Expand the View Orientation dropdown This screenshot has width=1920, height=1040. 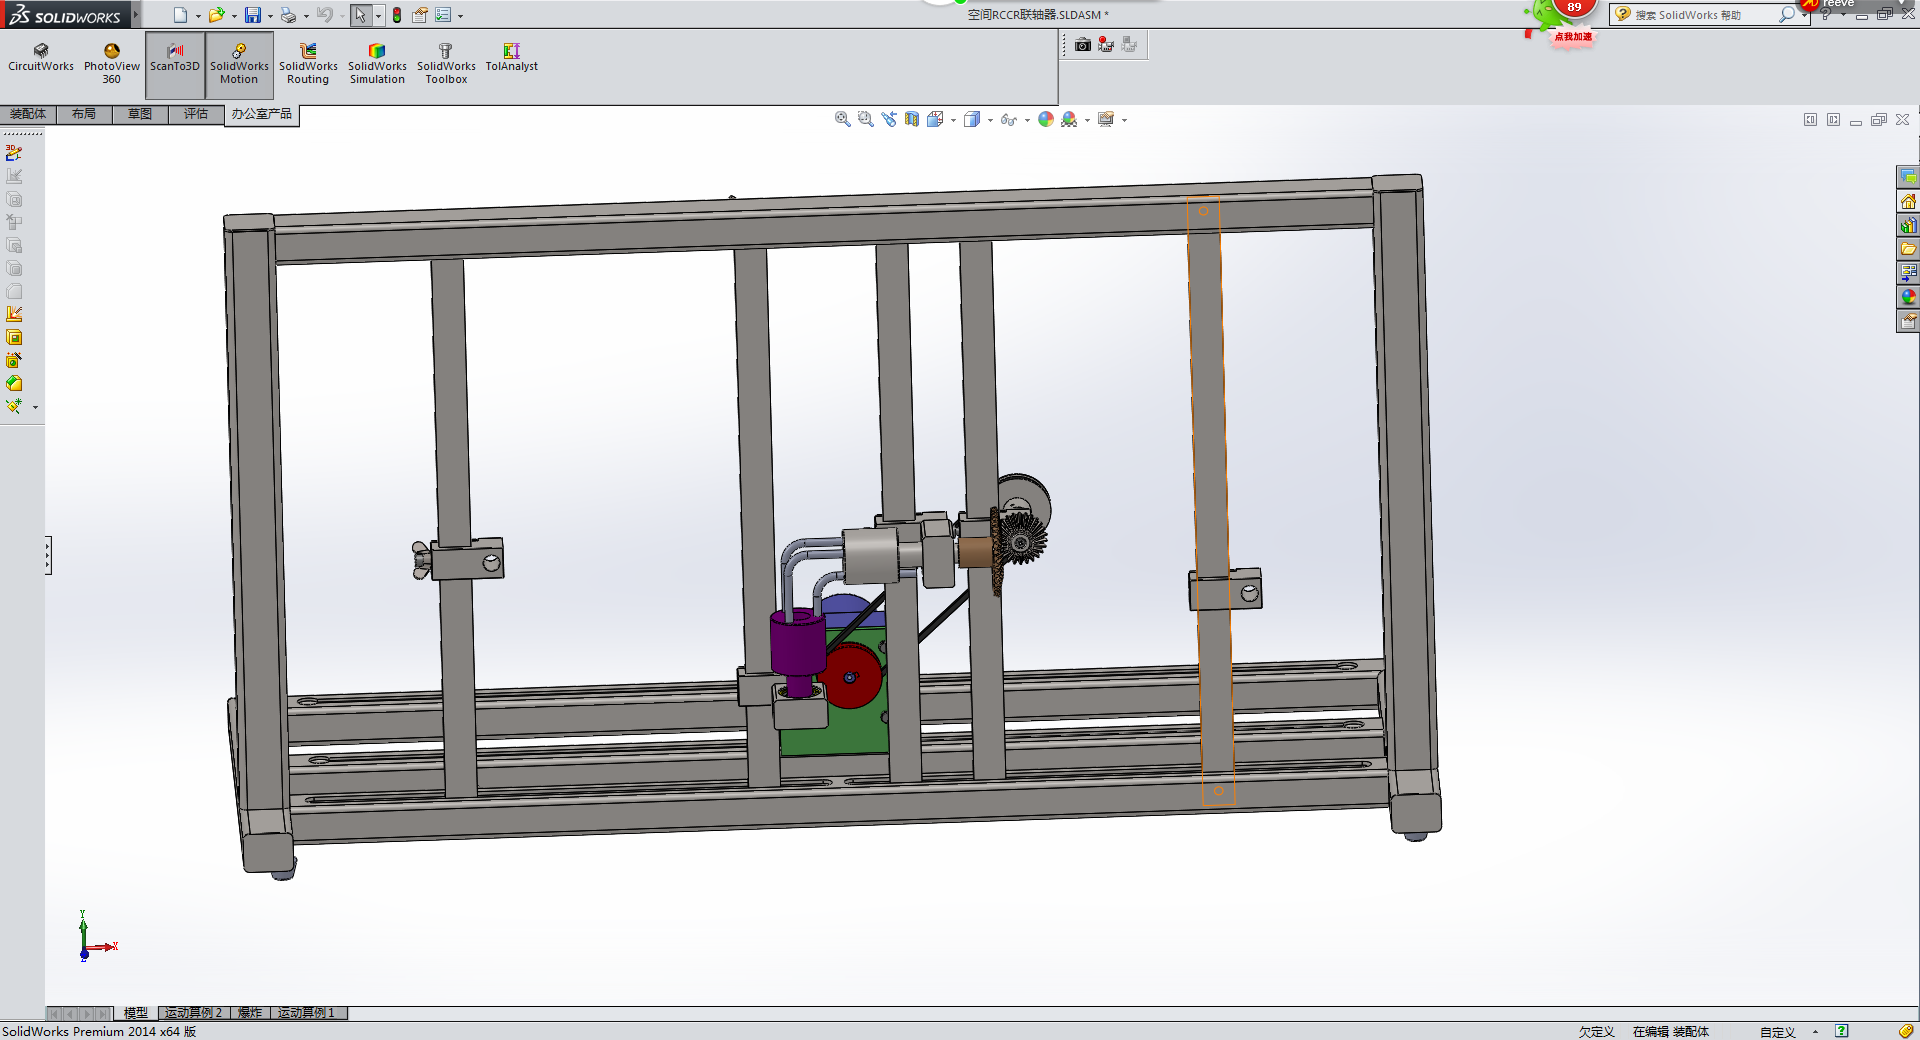(x=953, y=119)
